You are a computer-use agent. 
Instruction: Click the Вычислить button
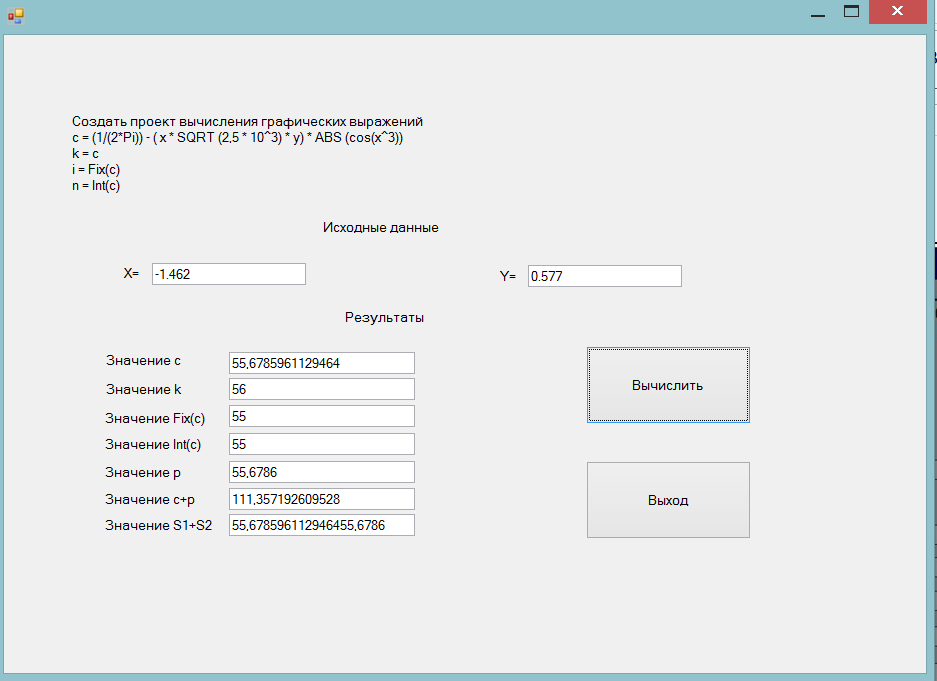pos(668,385)
